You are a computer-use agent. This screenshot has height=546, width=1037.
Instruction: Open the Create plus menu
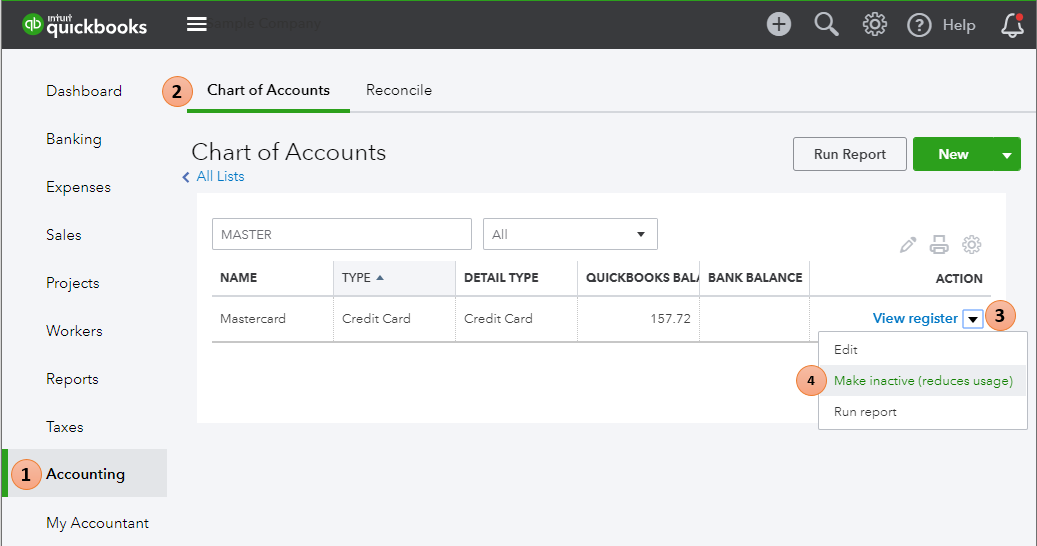(x=778, y=24)
